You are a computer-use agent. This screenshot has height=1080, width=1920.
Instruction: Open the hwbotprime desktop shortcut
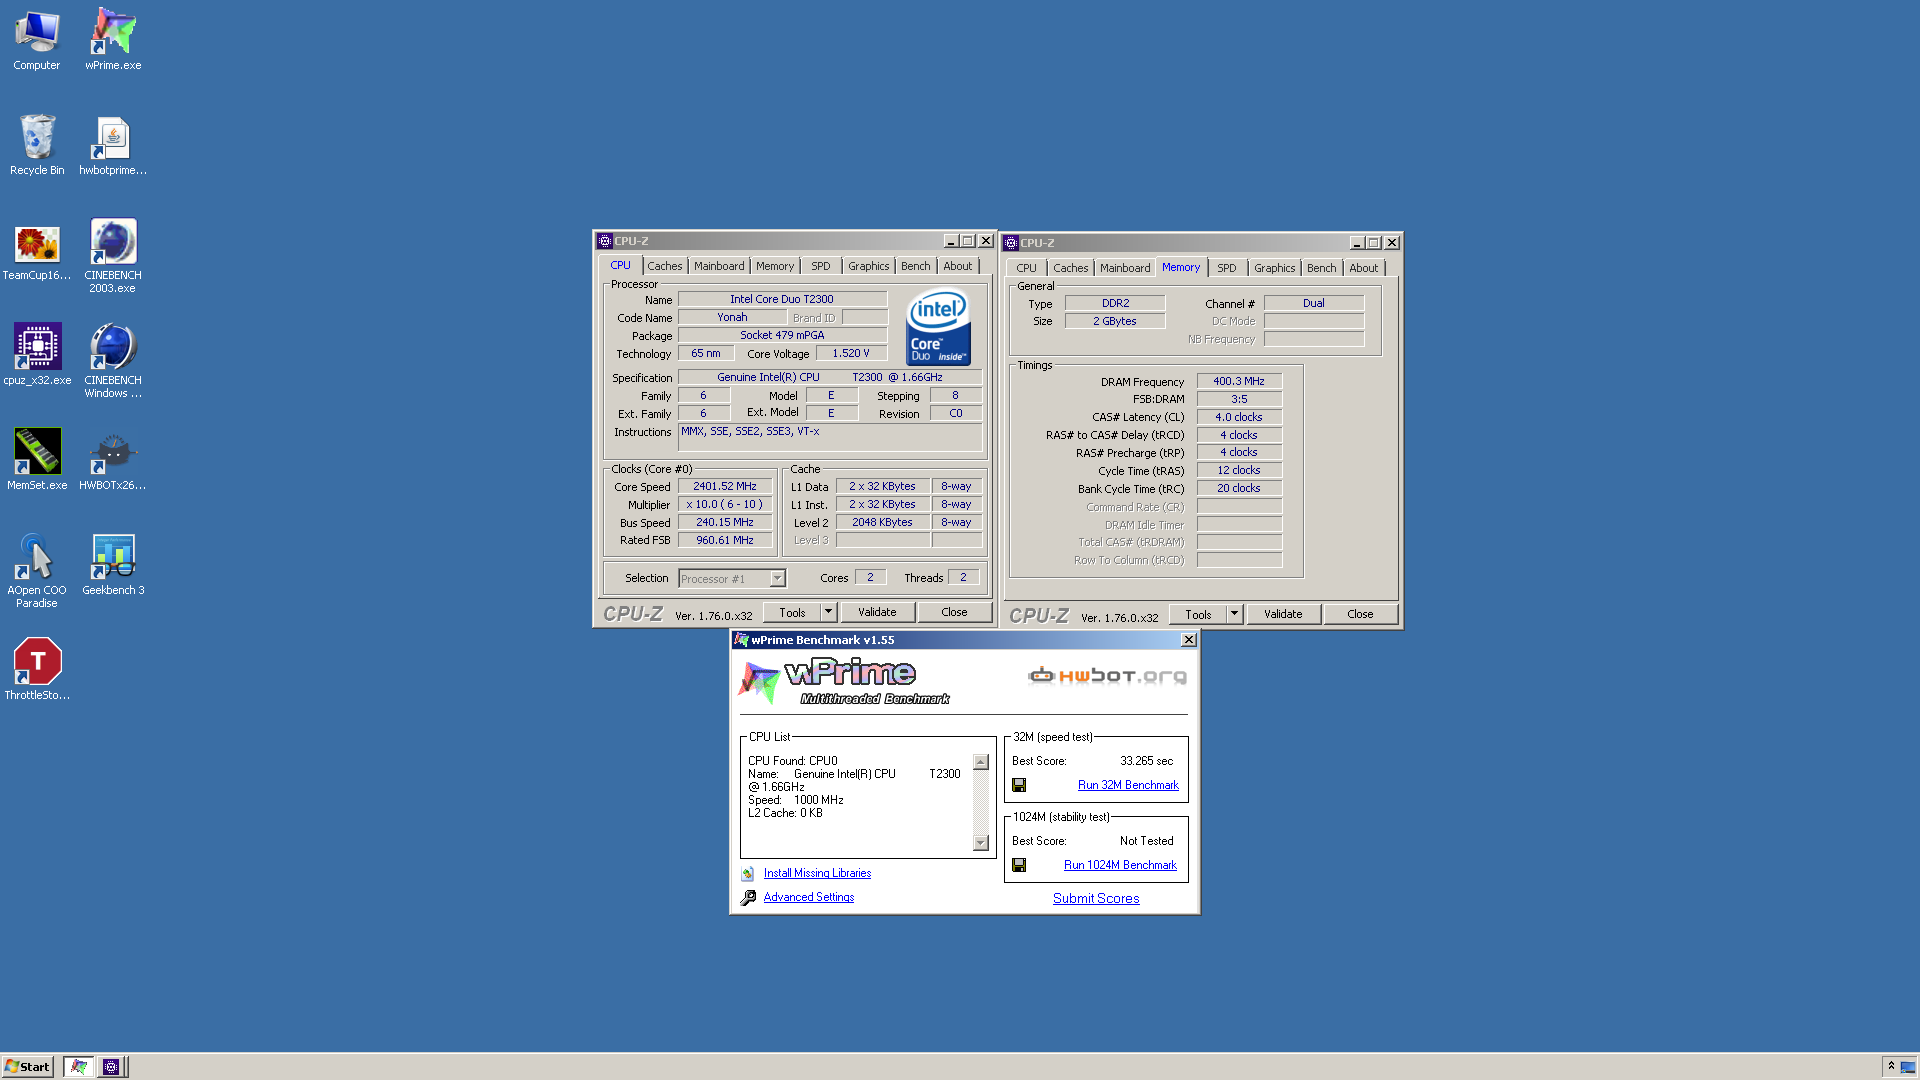[x=113, y=145]
